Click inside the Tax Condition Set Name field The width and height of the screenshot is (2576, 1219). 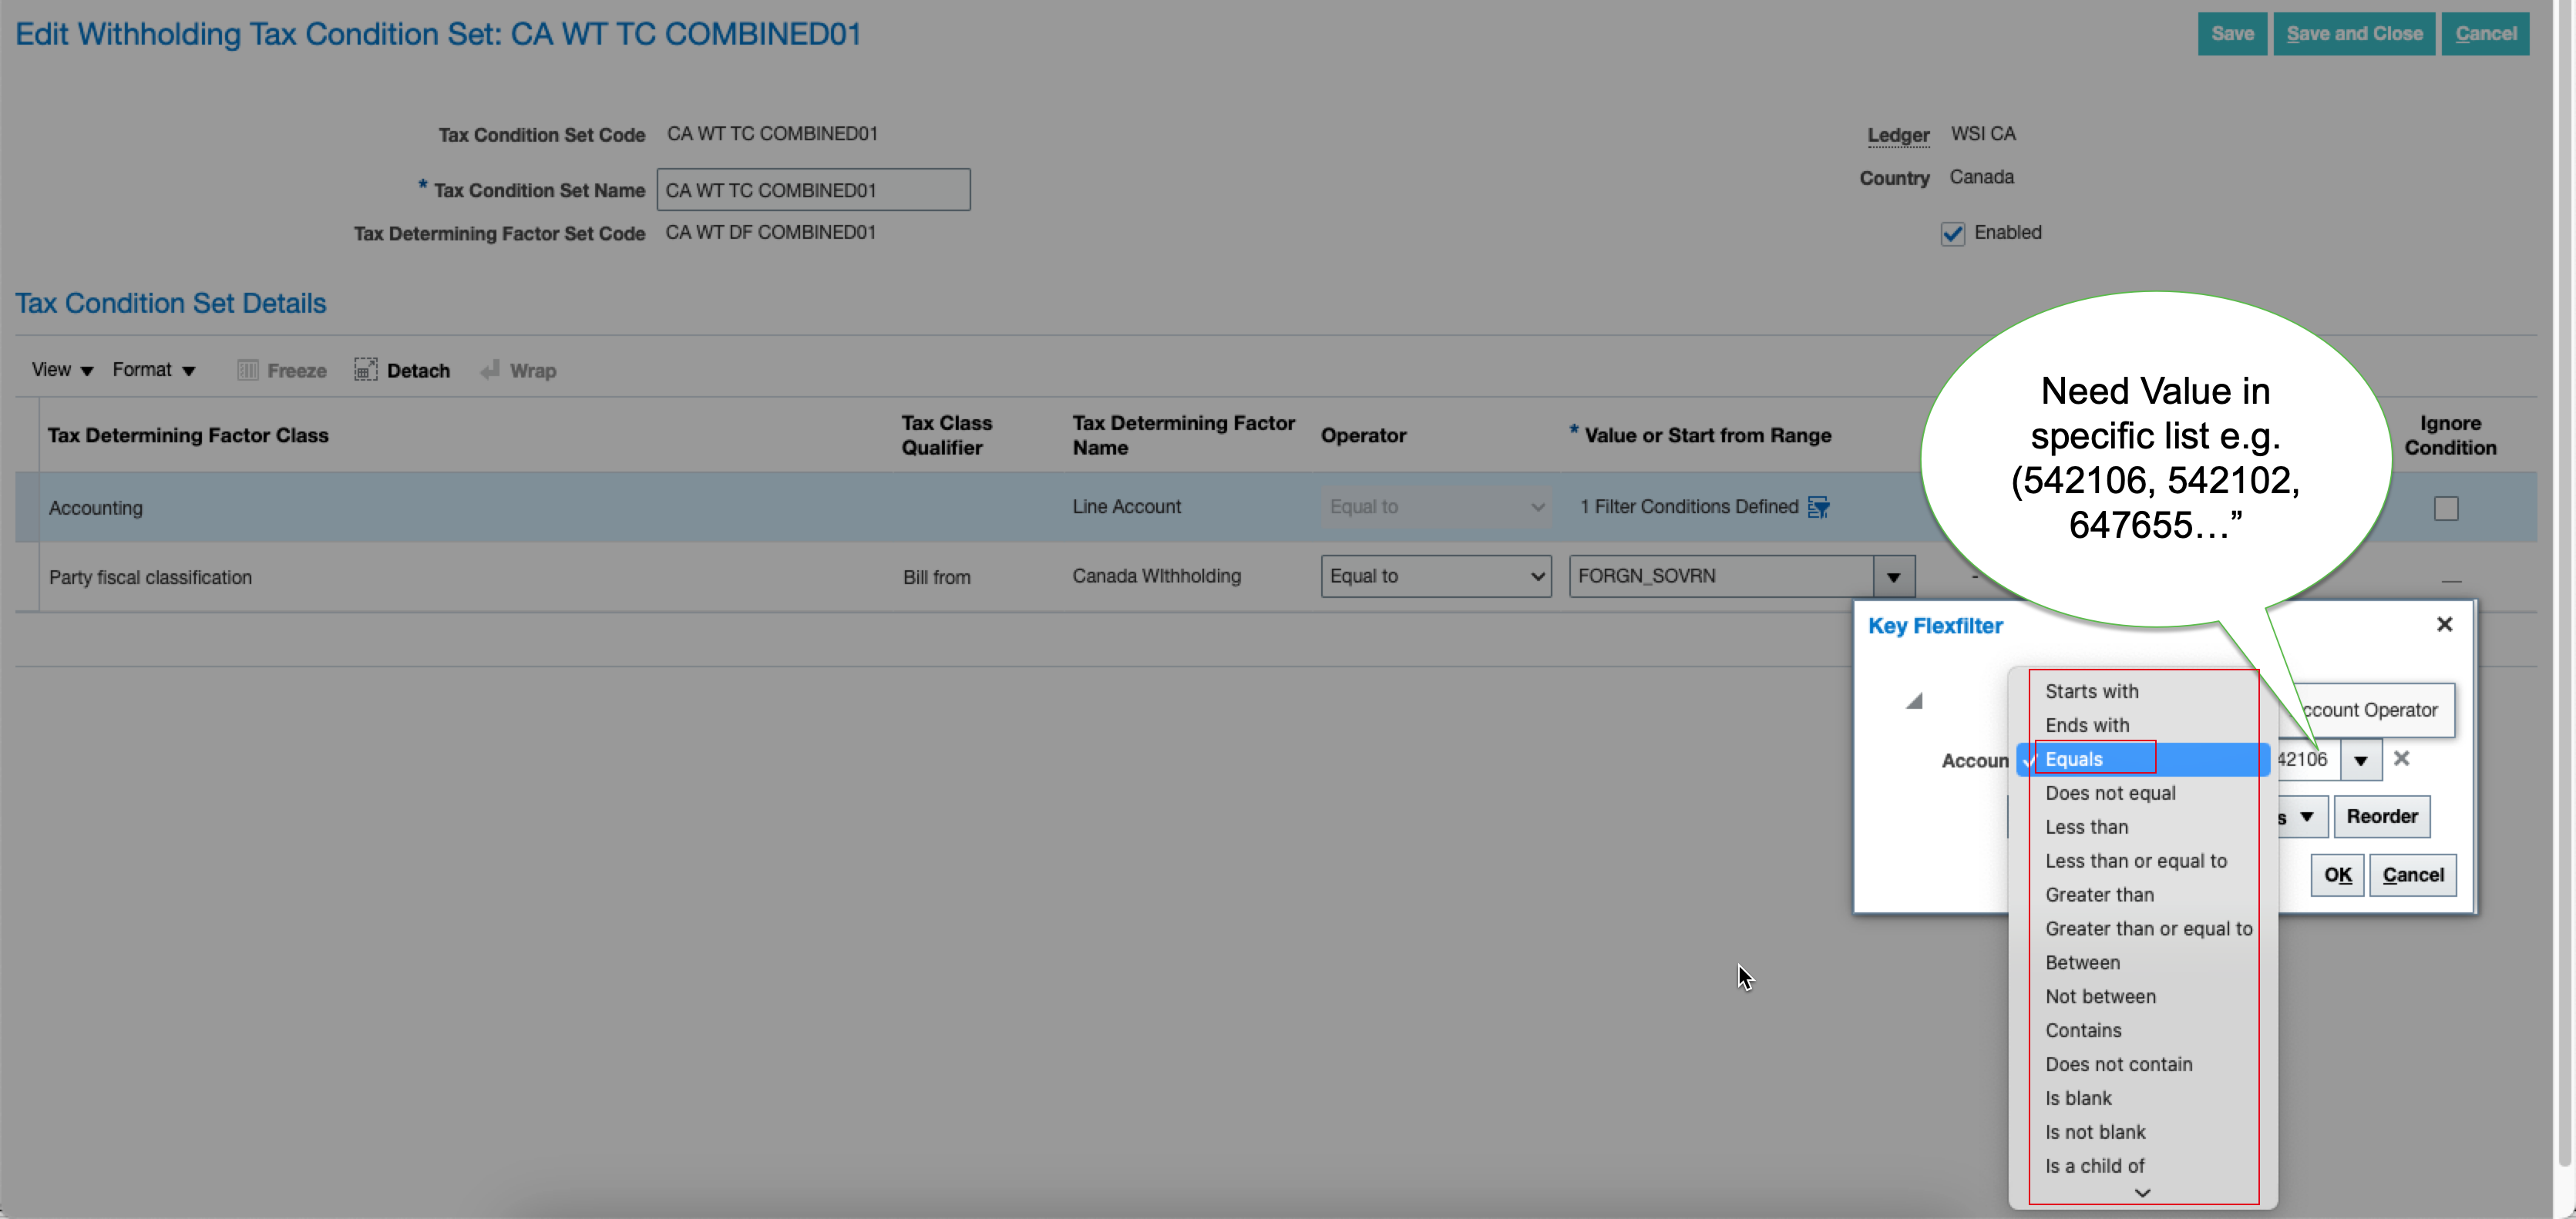pyautogui.click(x=812, y=189)
